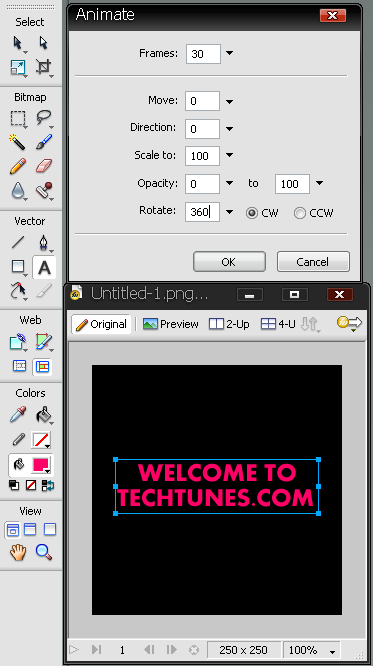The height and width of the screenshot is (666, 373).
Task: Select the Slice tool
Action: pyautogui.click(x=43, y=342)
